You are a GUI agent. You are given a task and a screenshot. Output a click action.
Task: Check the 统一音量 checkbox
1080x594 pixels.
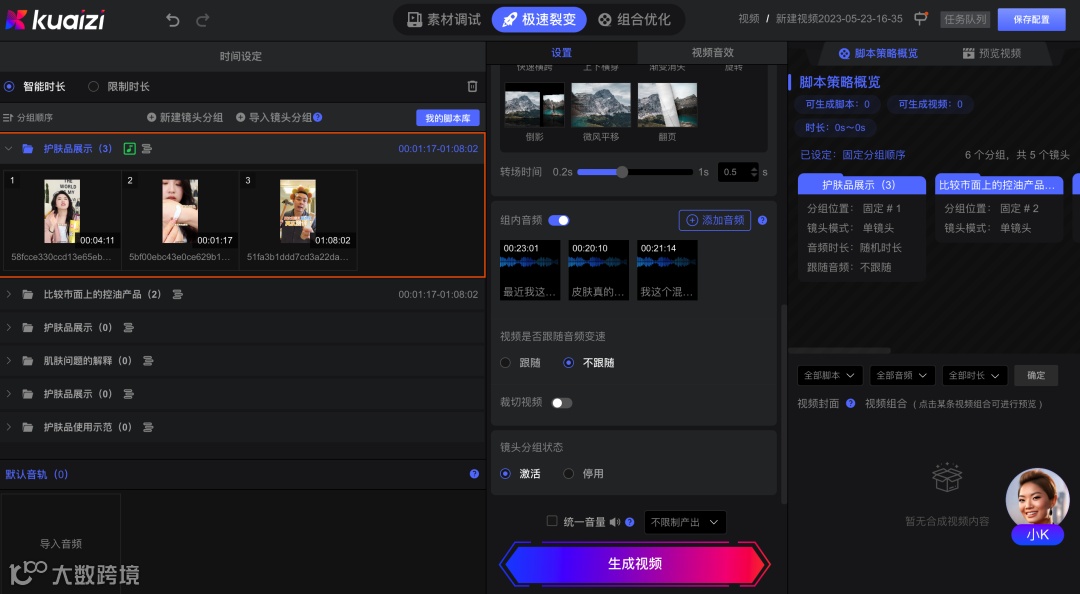click(x=552, y=521)
